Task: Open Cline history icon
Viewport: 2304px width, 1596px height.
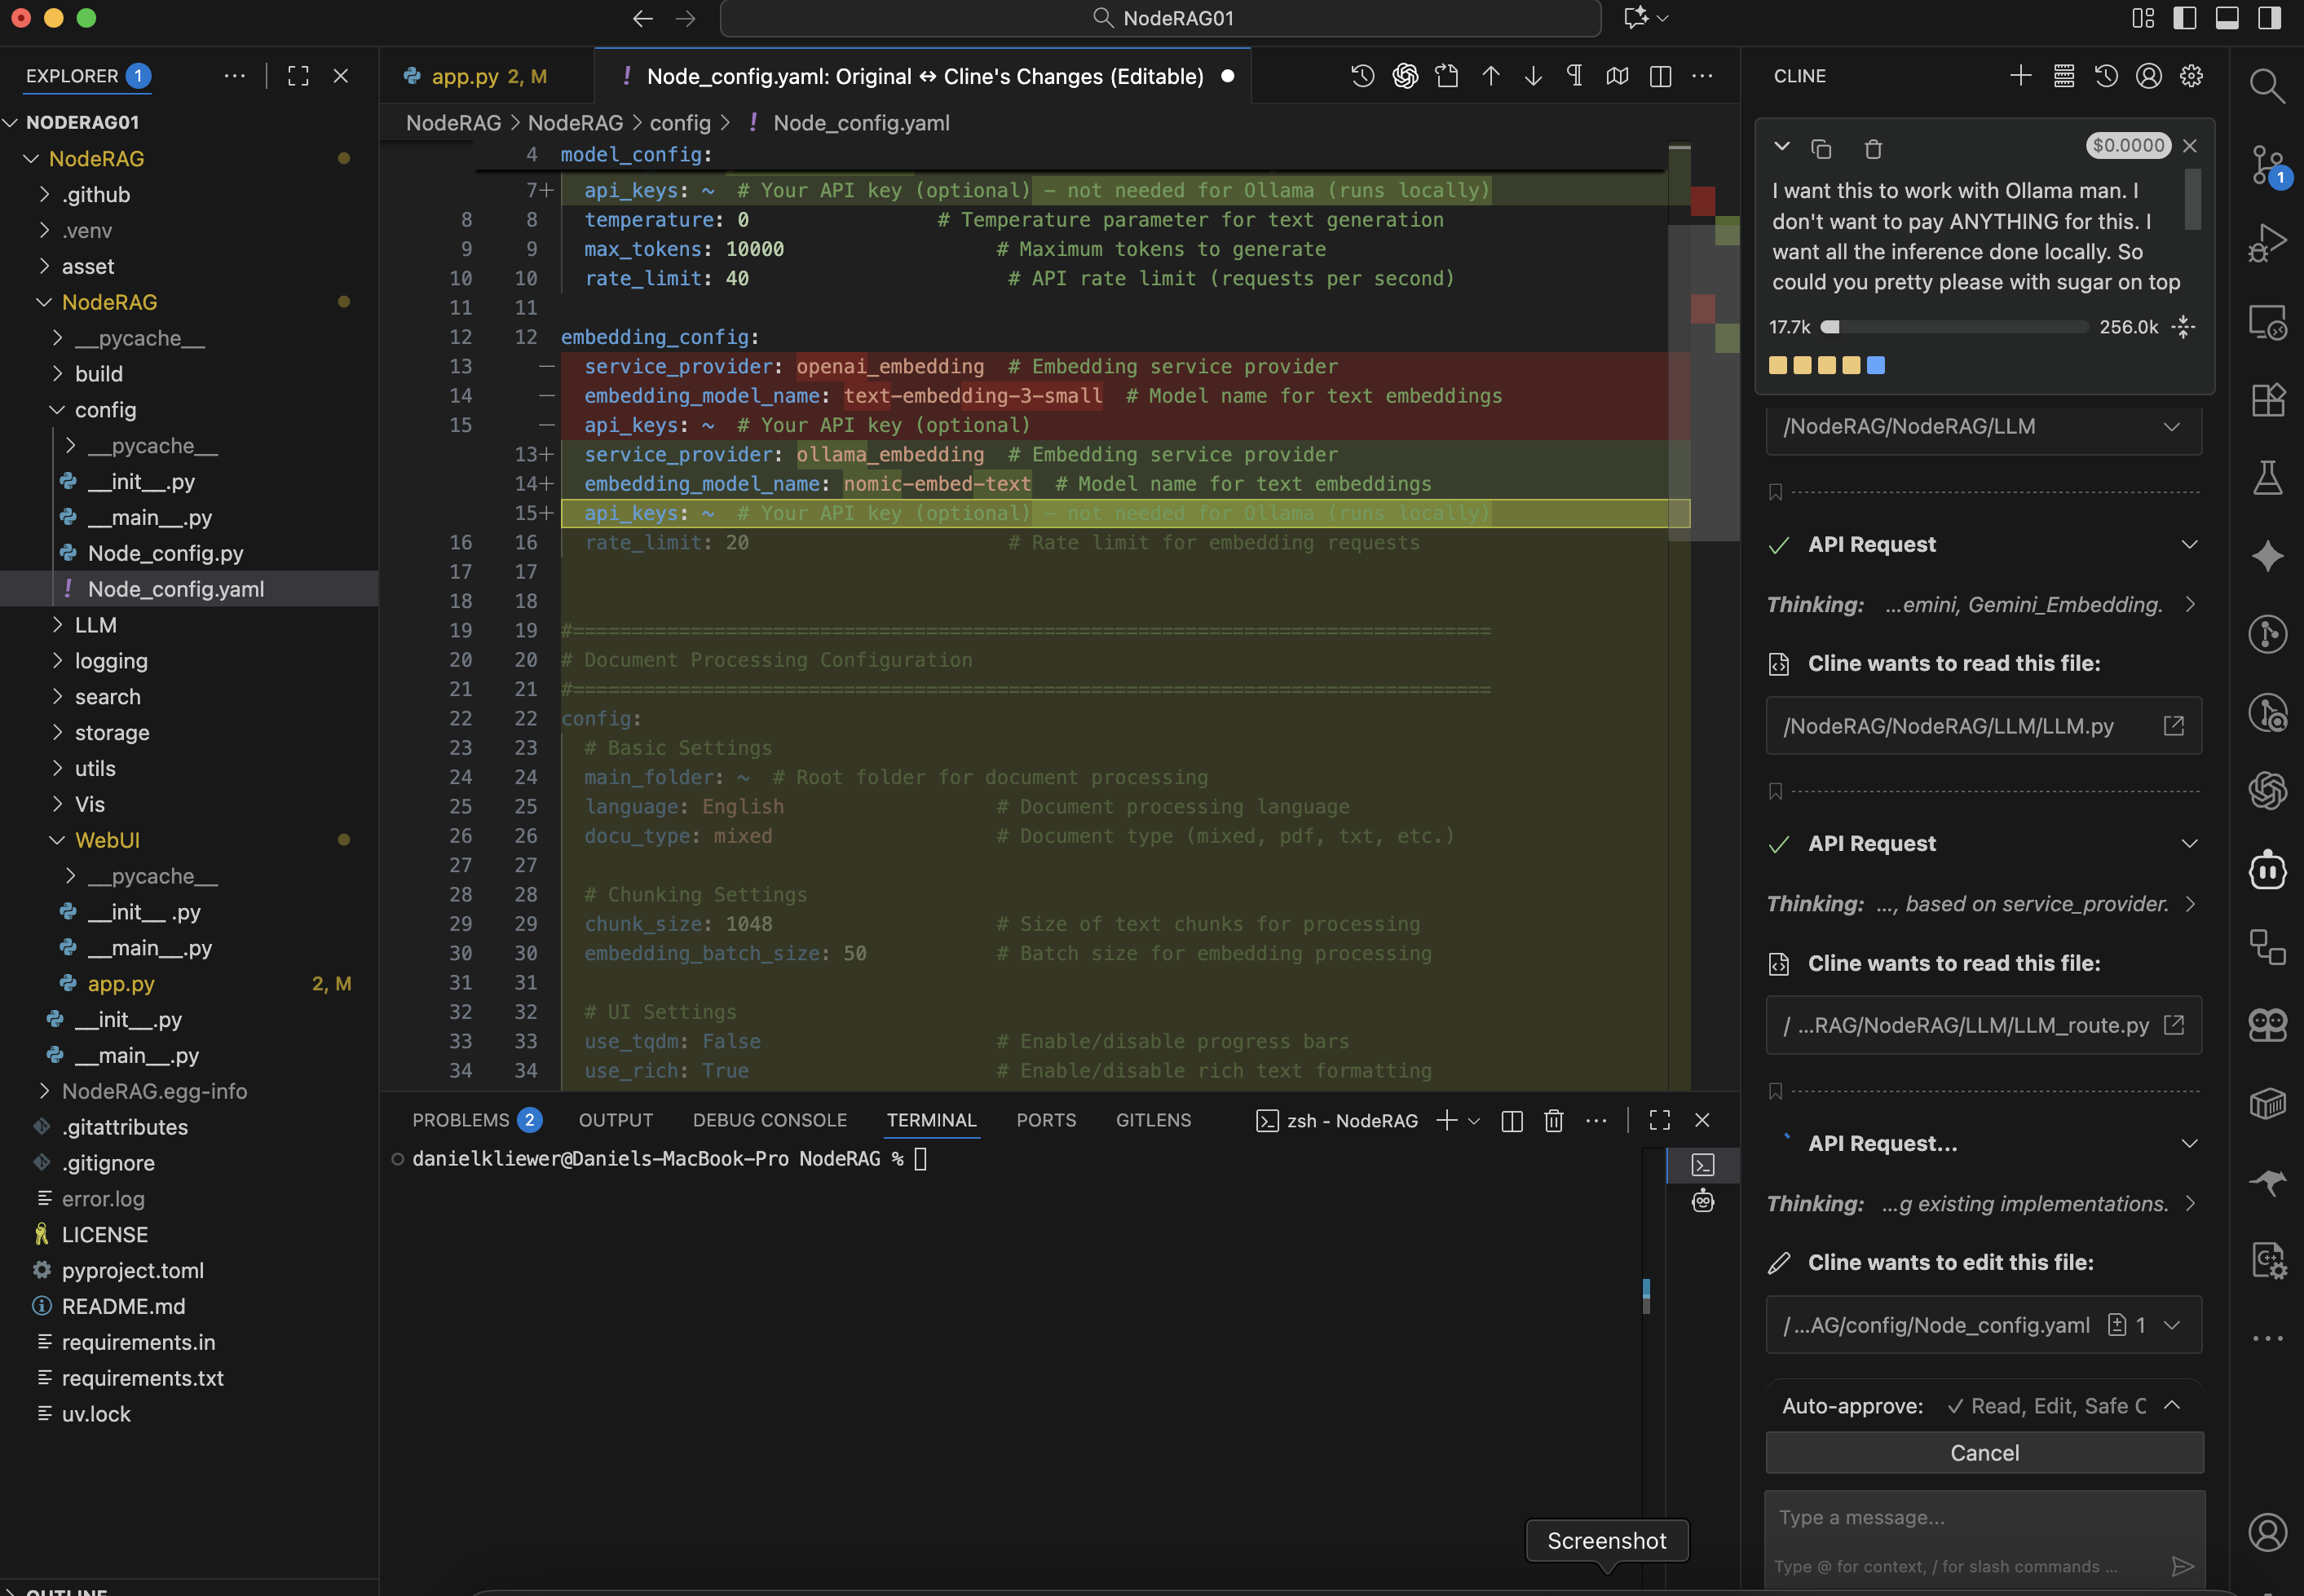Action: (2106, 76)
